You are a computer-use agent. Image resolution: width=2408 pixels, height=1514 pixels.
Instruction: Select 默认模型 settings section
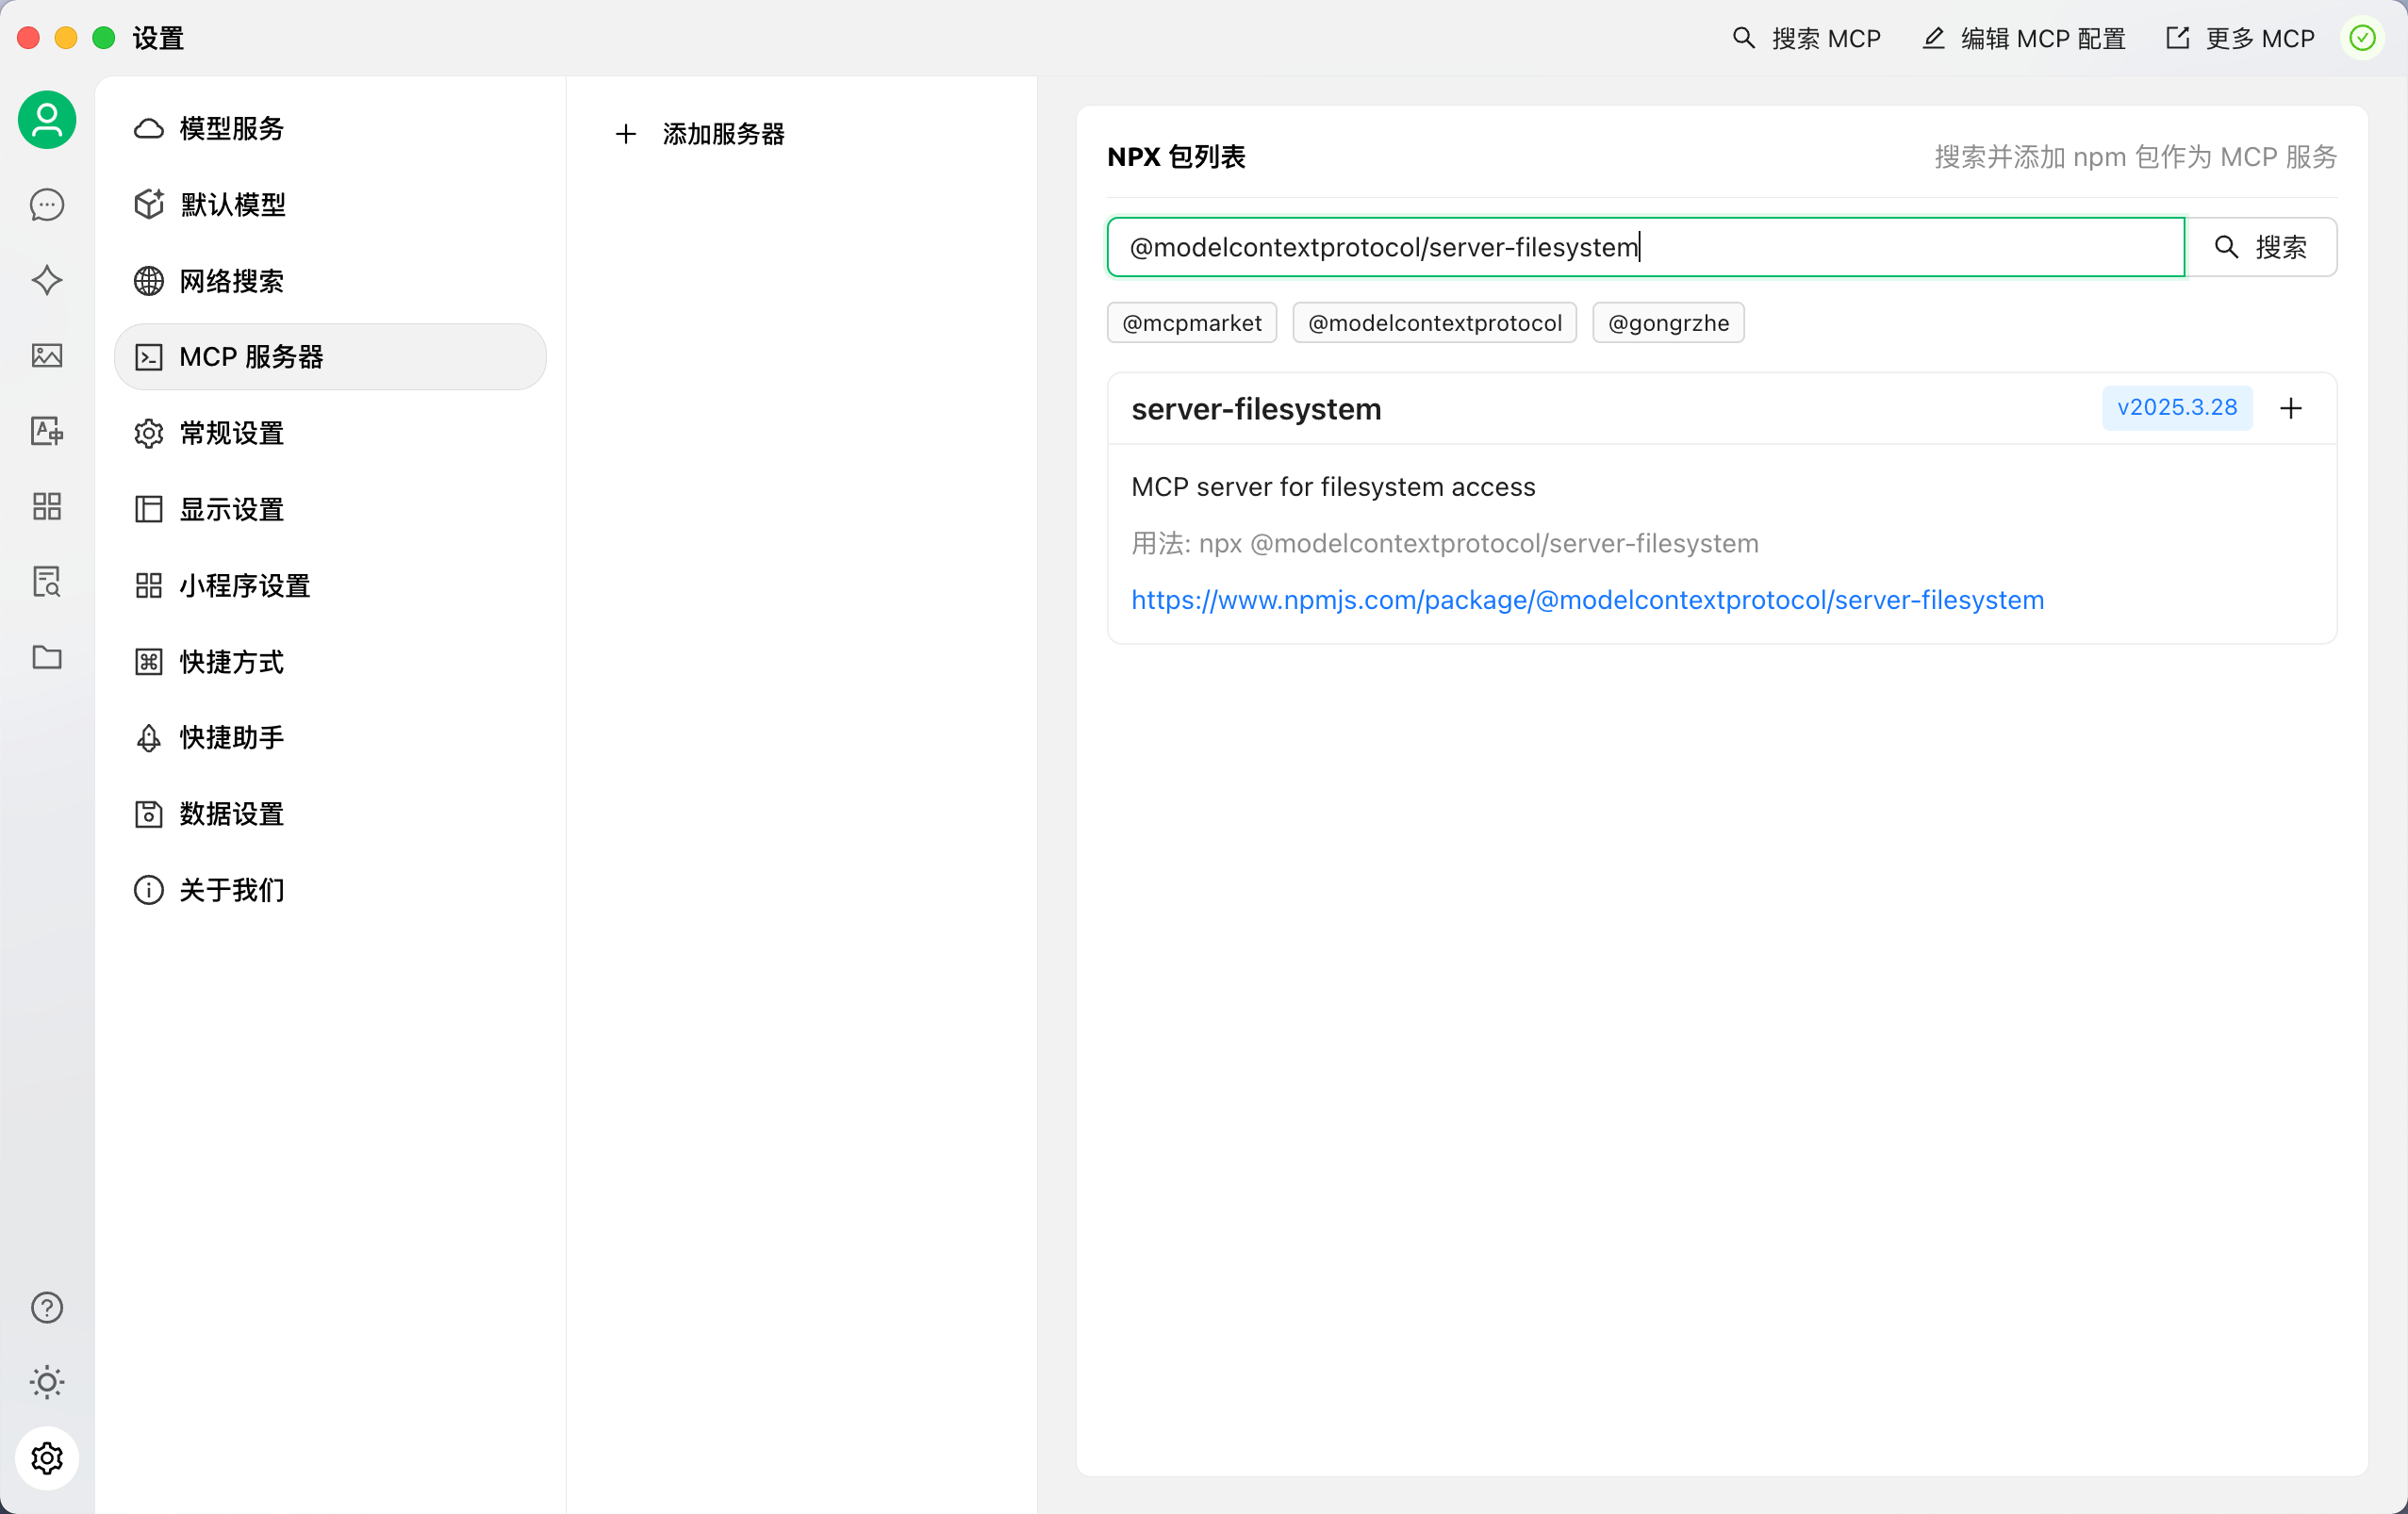(330, 205)
